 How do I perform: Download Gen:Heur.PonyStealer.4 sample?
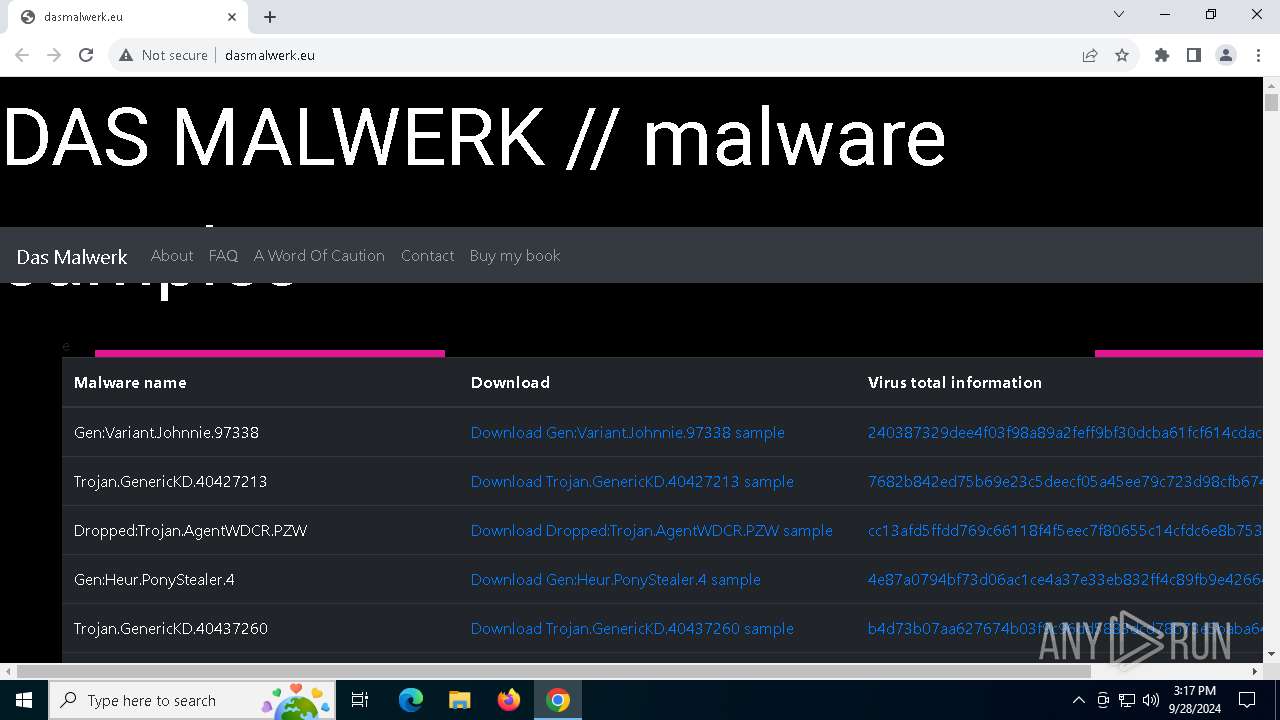tap(615, 580)
